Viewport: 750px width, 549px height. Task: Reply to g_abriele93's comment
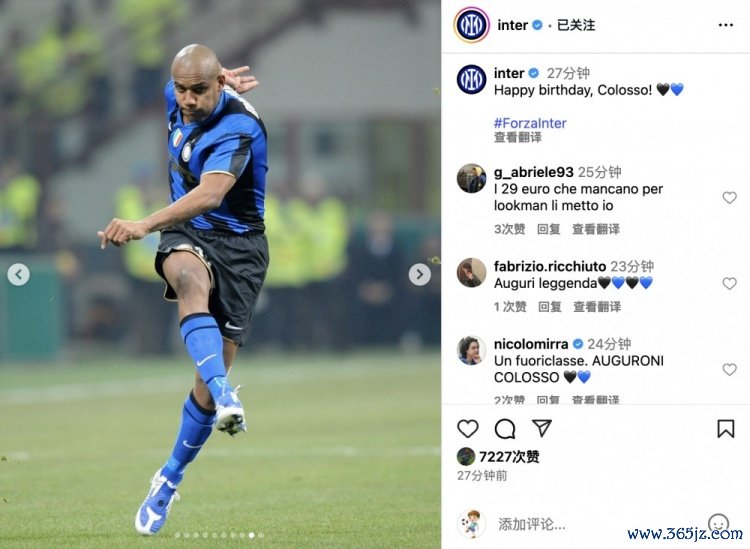[549, 229]
